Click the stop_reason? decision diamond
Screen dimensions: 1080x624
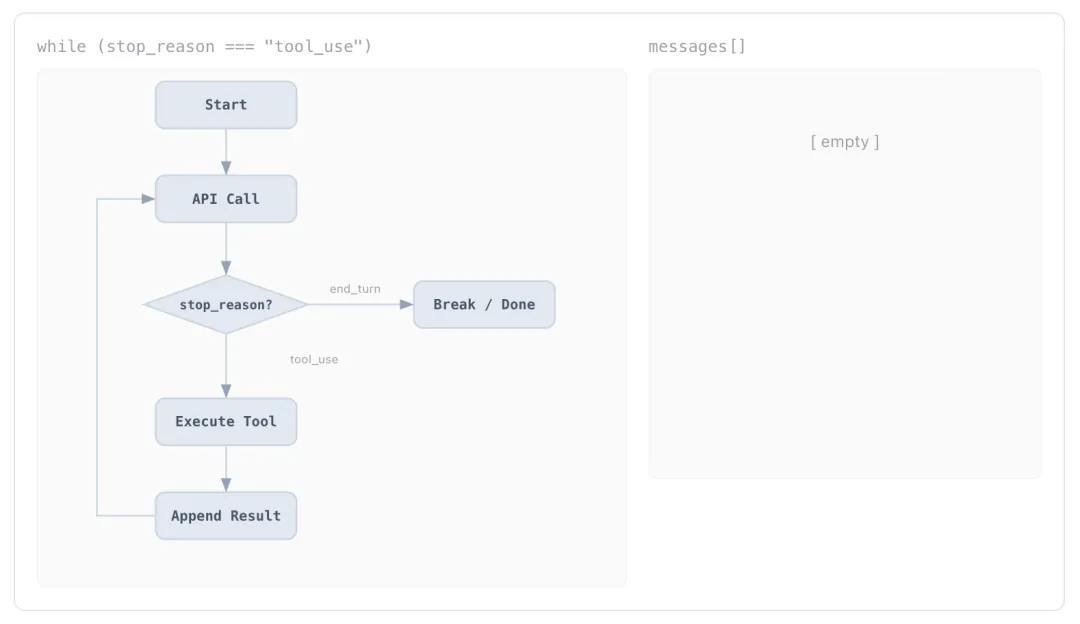click(x=226, y=304)
